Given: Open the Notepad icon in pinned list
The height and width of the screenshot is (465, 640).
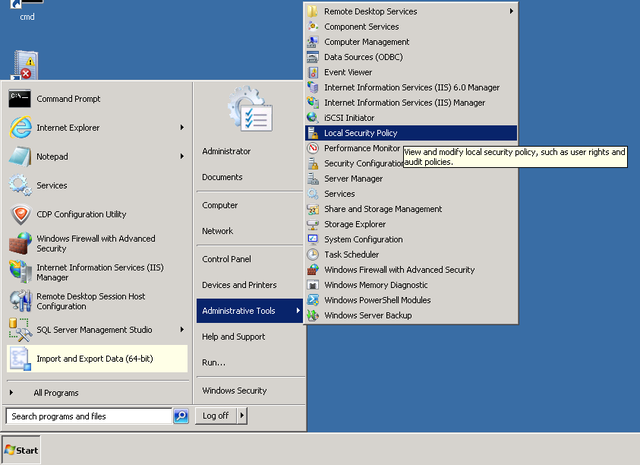Looking at the screenshot, I should (20, 157).
